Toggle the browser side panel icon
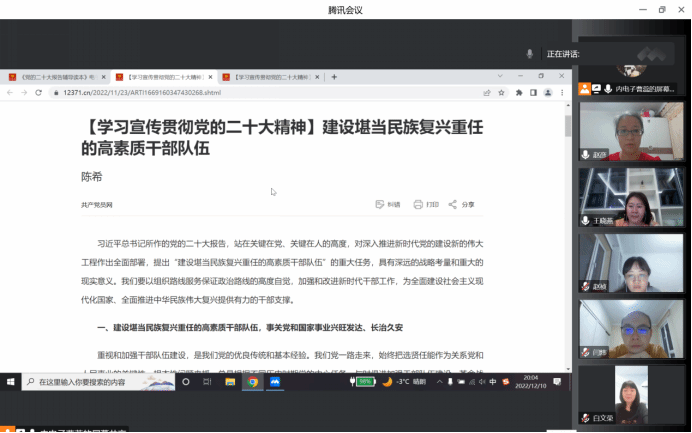Image resolution: width=692 pixels, height=433 pixels. [532, 92]
